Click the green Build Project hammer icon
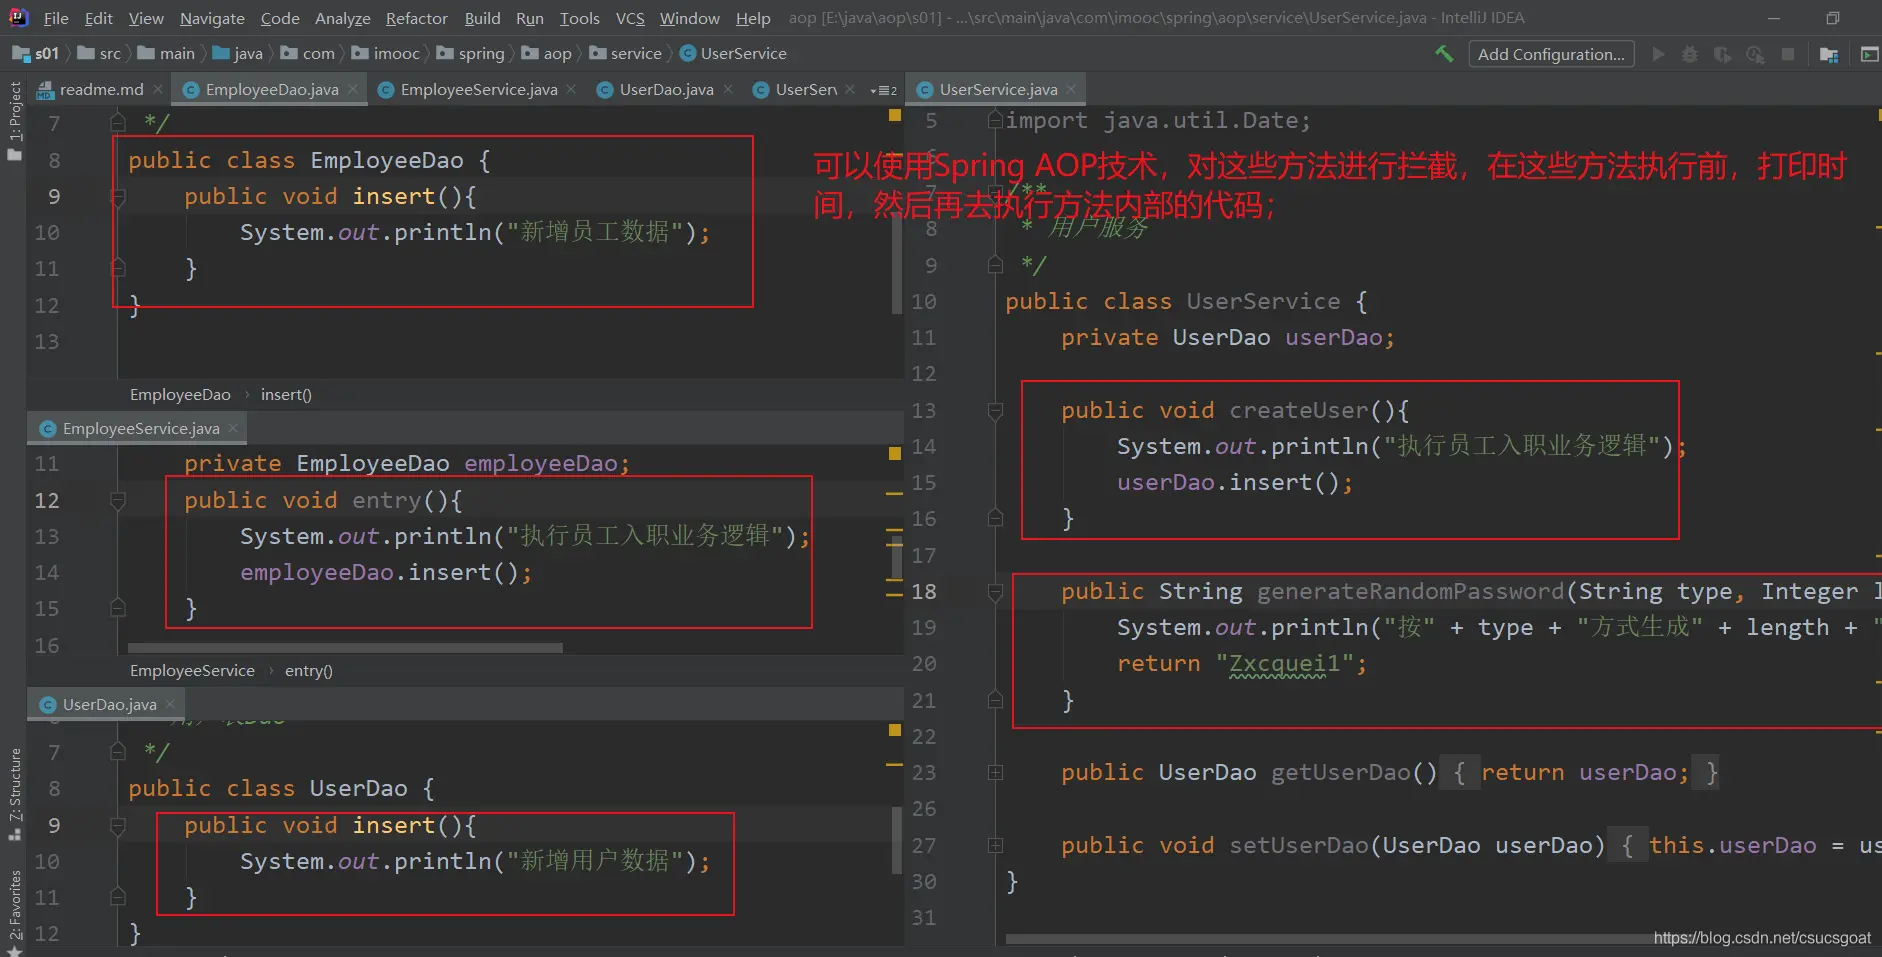This screenshot has height=957, width=1882. click(x=1444, y=54)
